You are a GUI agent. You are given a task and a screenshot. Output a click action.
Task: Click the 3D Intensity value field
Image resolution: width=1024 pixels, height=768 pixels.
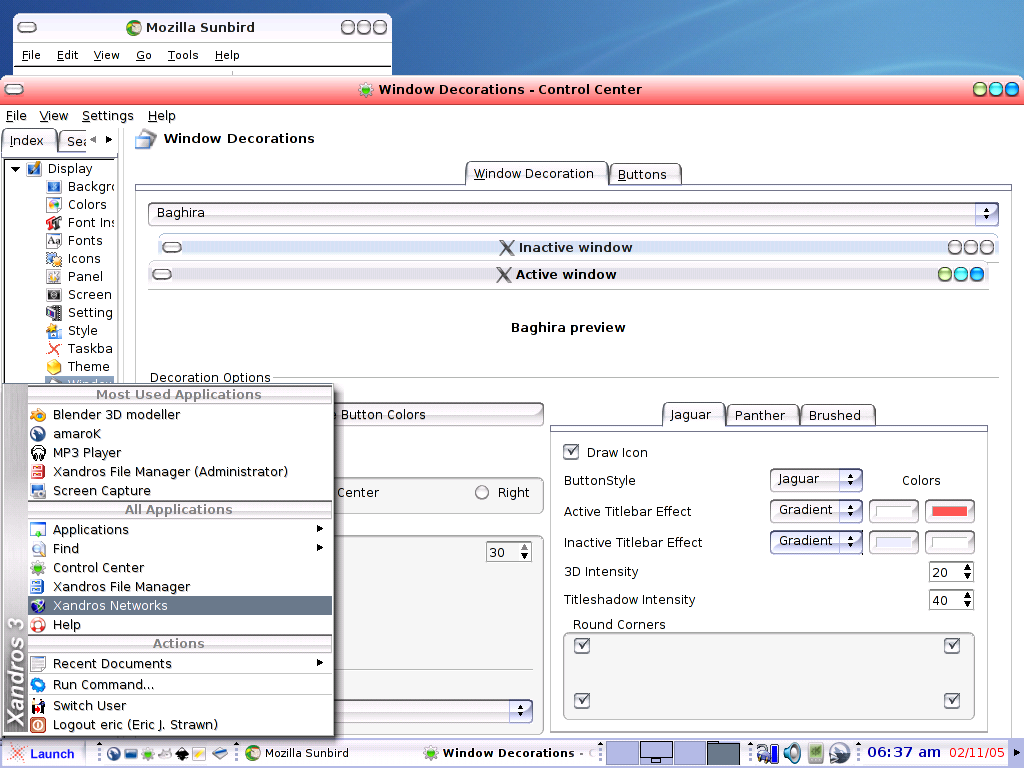(x=945, y=572)
